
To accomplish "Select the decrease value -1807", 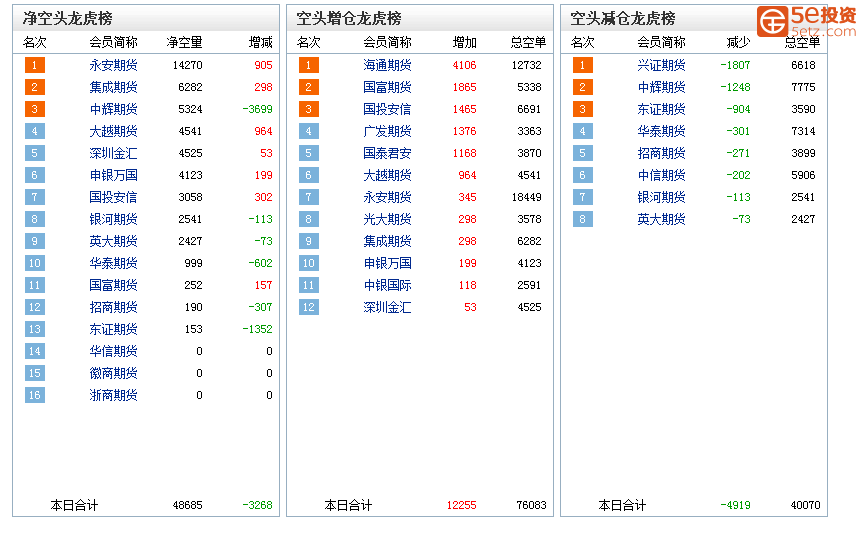I will click(x=735, y=65).
